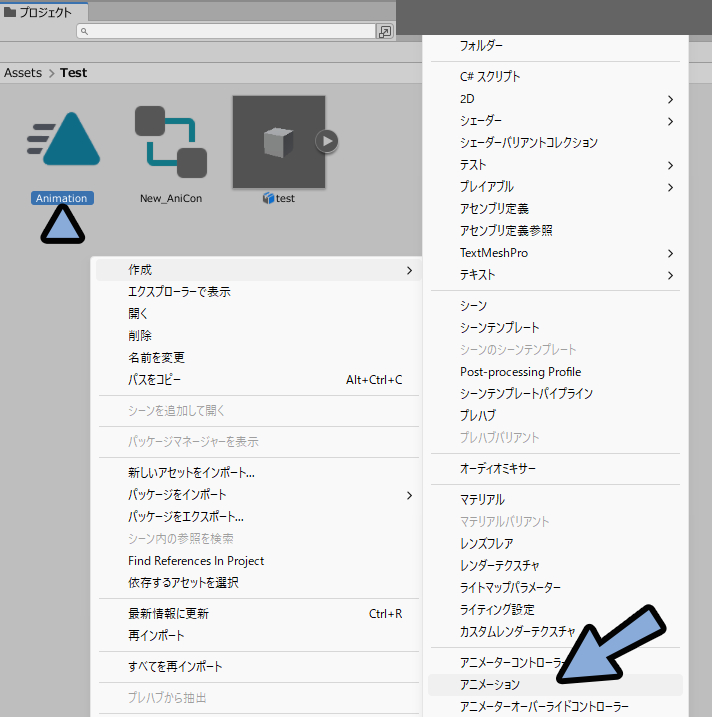Image resolution: width=712 pixels, height=717 pixels.
Task: Select the test model thumbnail
Action: click(x=279, y=142)
